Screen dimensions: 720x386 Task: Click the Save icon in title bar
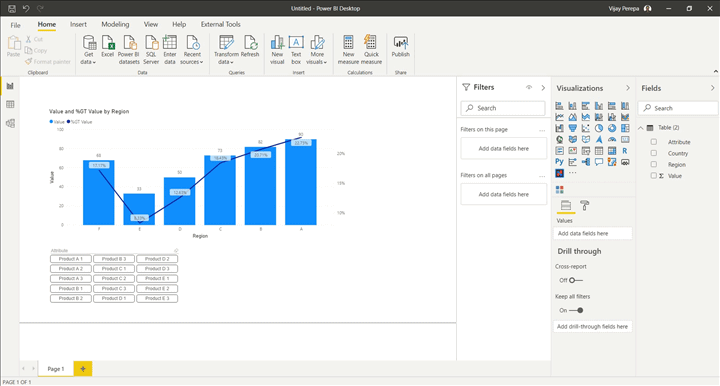click(x=12, y=8)
